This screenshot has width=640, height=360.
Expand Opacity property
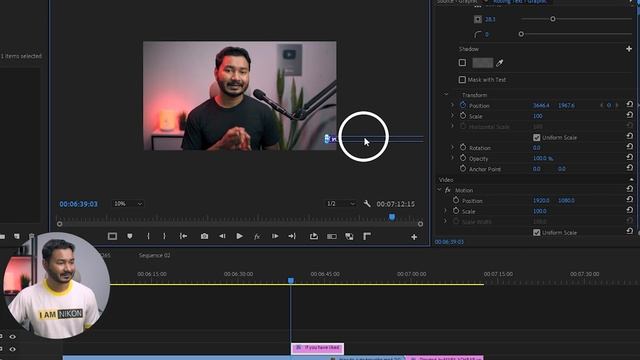coord(452,158)
